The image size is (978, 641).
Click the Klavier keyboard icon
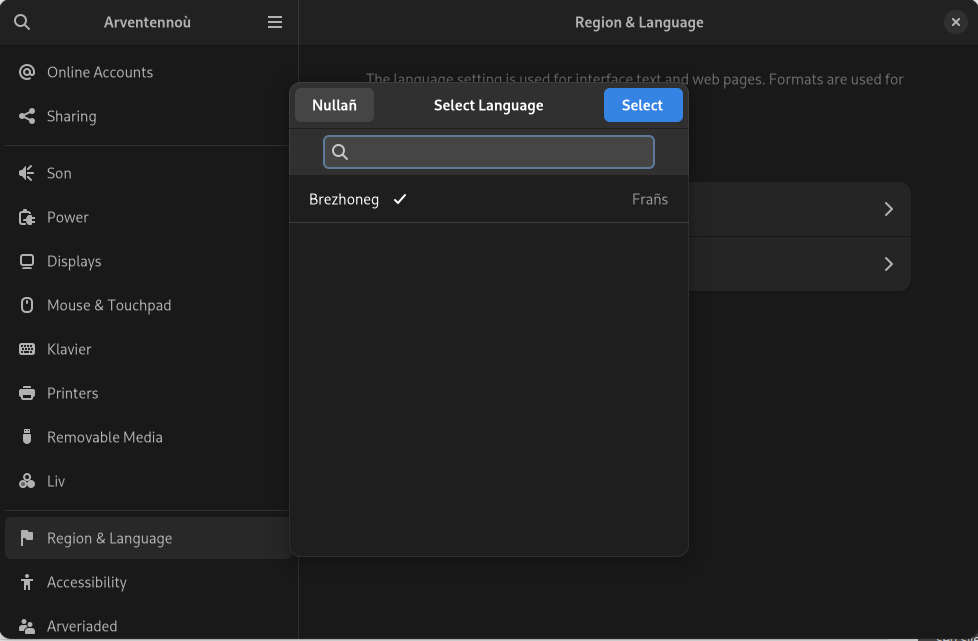click(x=27, y=349)
